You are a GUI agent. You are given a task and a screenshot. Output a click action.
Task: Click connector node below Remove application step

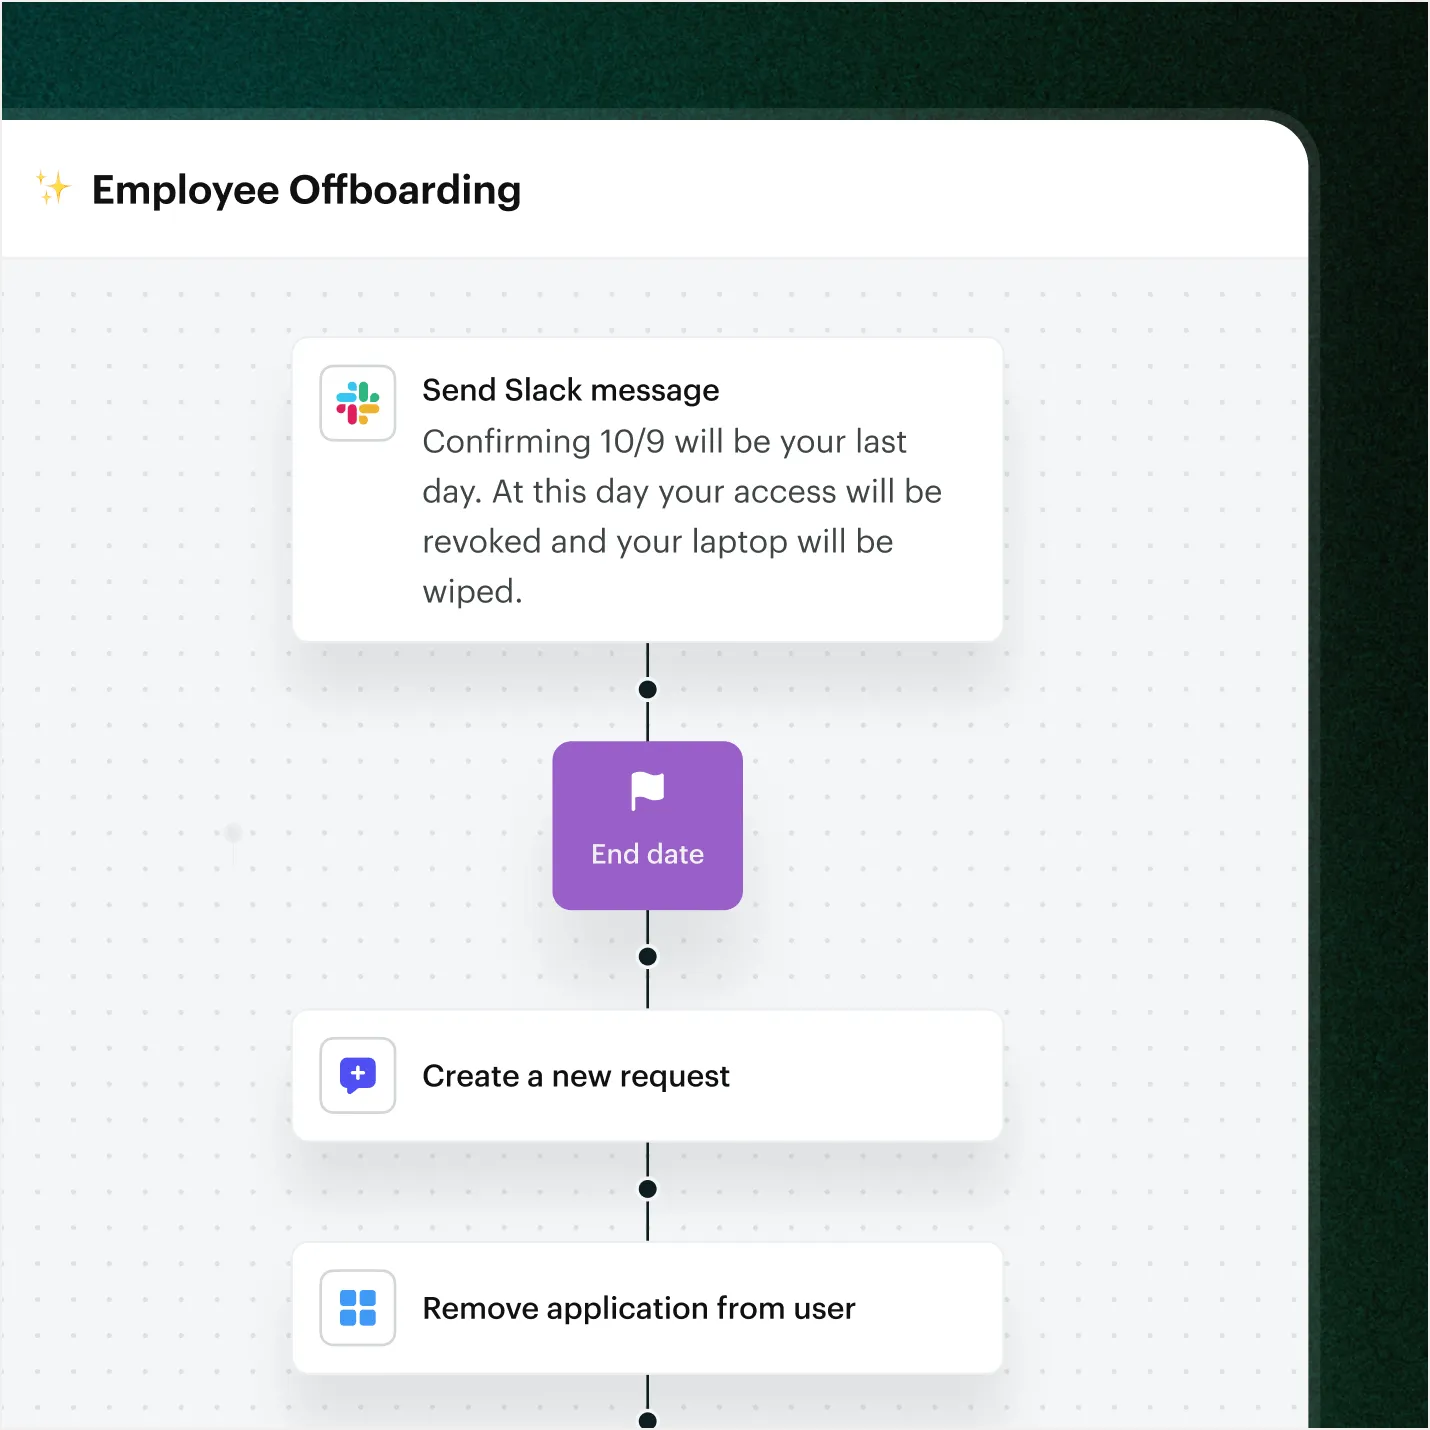point(648,1420)
